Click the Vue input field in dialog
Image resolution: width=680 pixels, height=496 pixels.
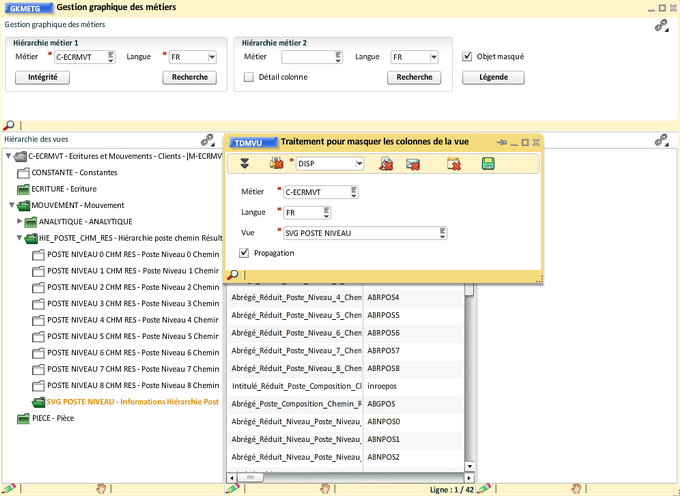point(360,233)
